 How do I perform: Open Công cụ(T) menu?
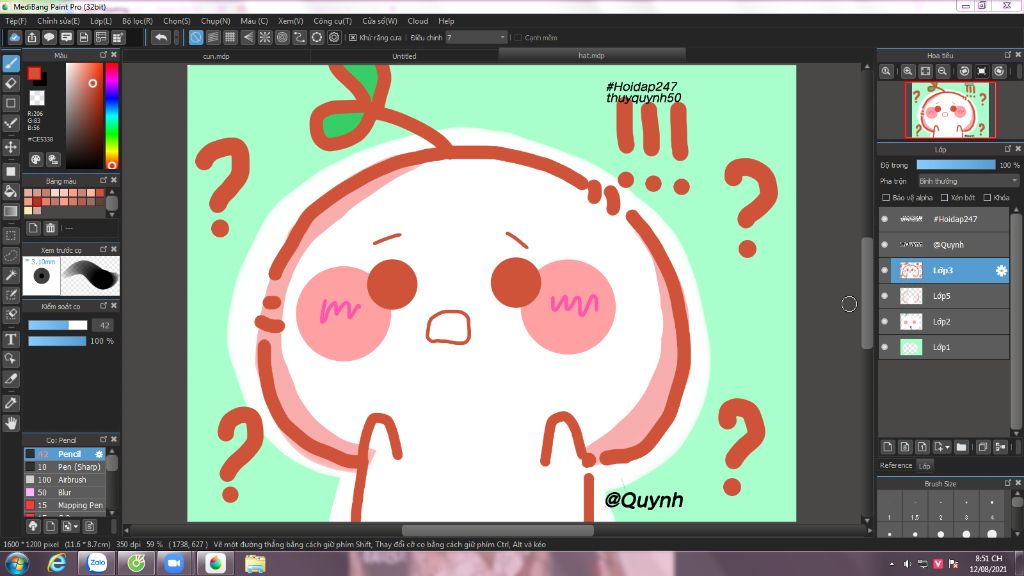(332, 21)
